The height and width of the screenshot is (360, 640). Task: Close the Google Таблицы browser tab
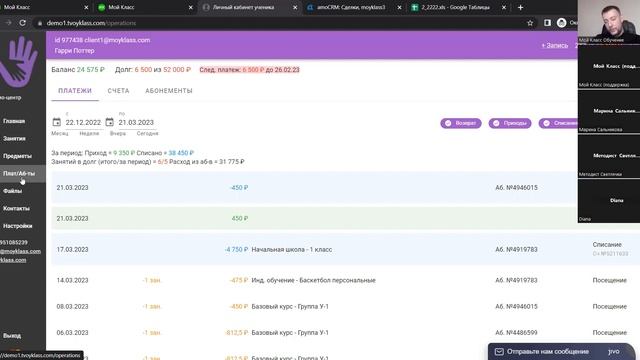[x=504, y=7]
